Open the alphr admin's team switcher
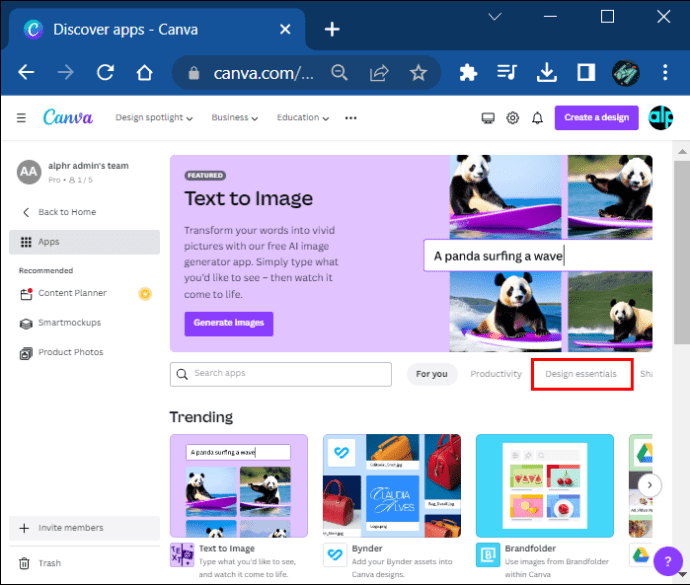 pyautogui.click(x=84, y=172)
